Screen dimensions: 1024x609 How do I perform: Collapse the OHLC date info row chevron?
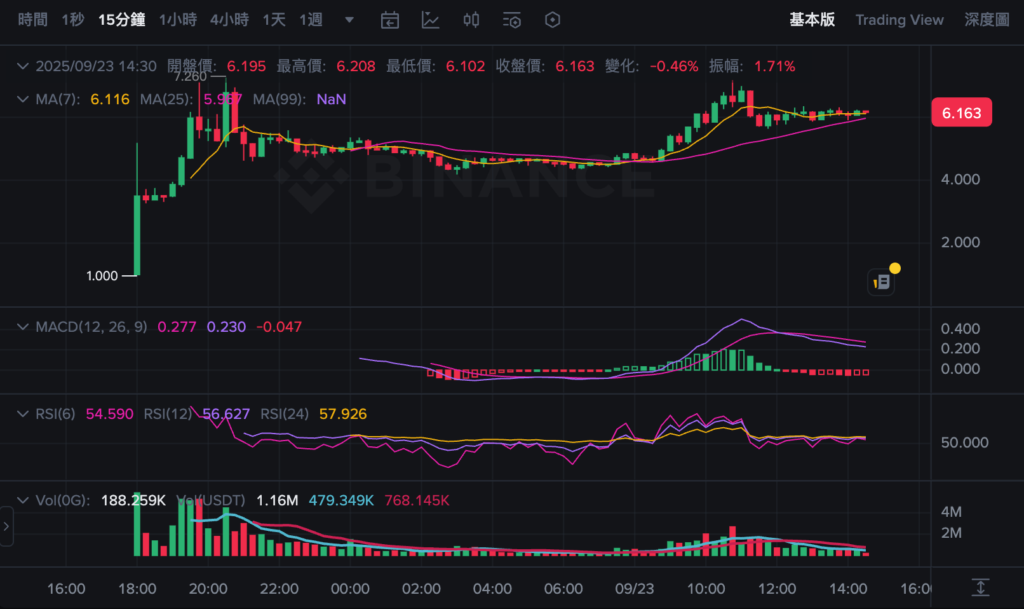click(23, 66)
